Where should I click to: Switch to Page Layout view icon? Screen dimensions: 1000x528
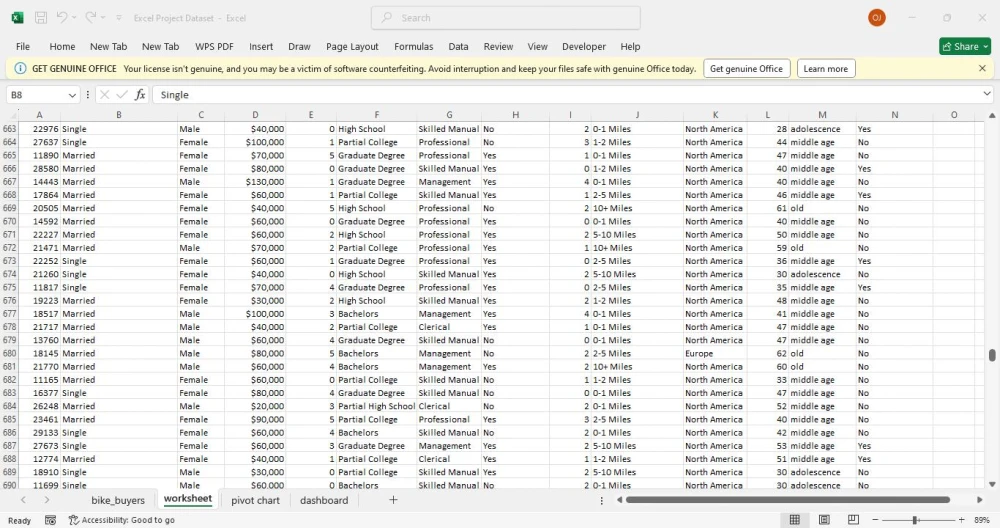824,520
